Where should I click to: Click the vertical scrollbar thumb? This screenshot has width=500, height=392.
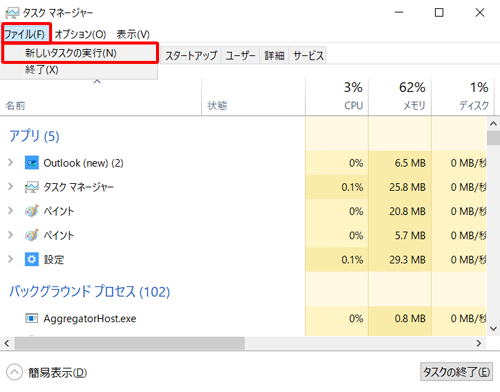pos(493,138)
